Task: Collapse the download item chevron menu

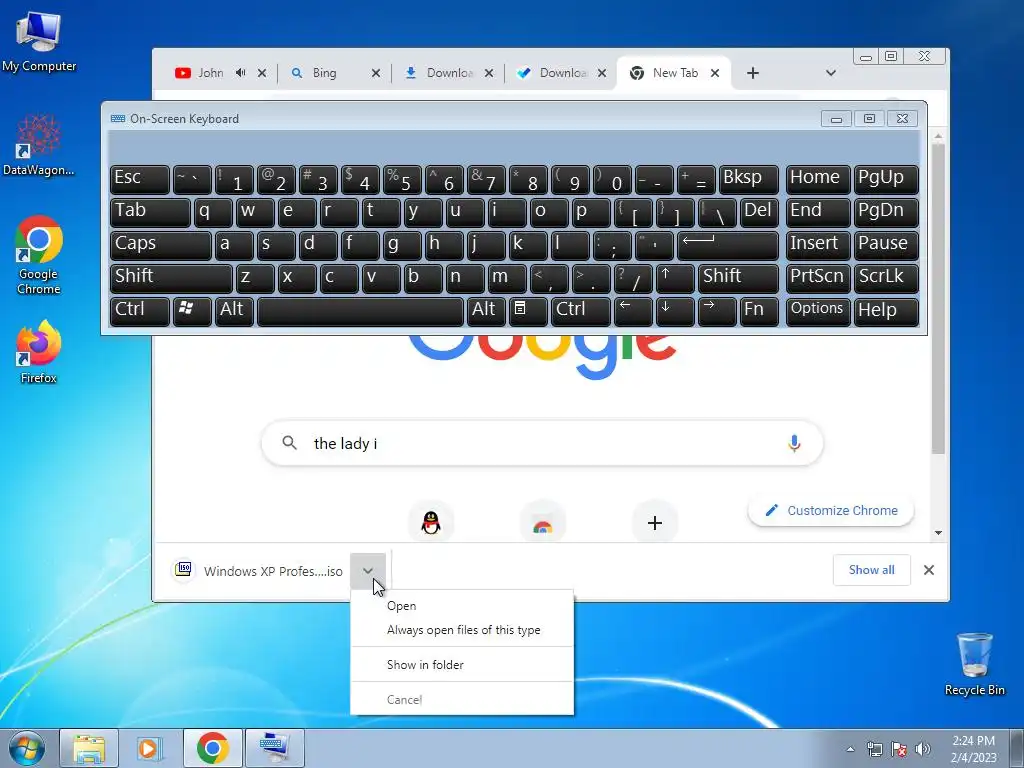Action: click(x=368, y=571)
